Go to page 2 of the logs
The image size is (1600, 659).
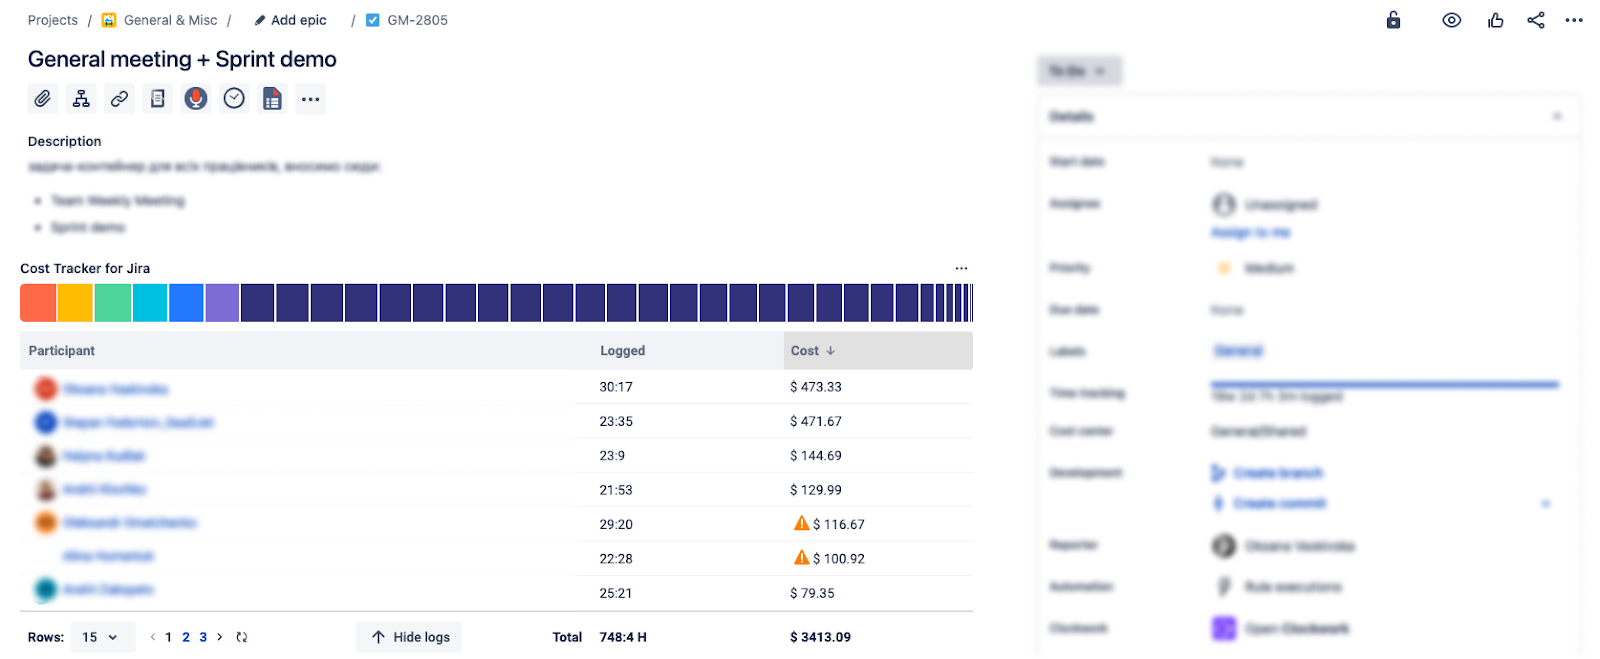coord(186,637)
